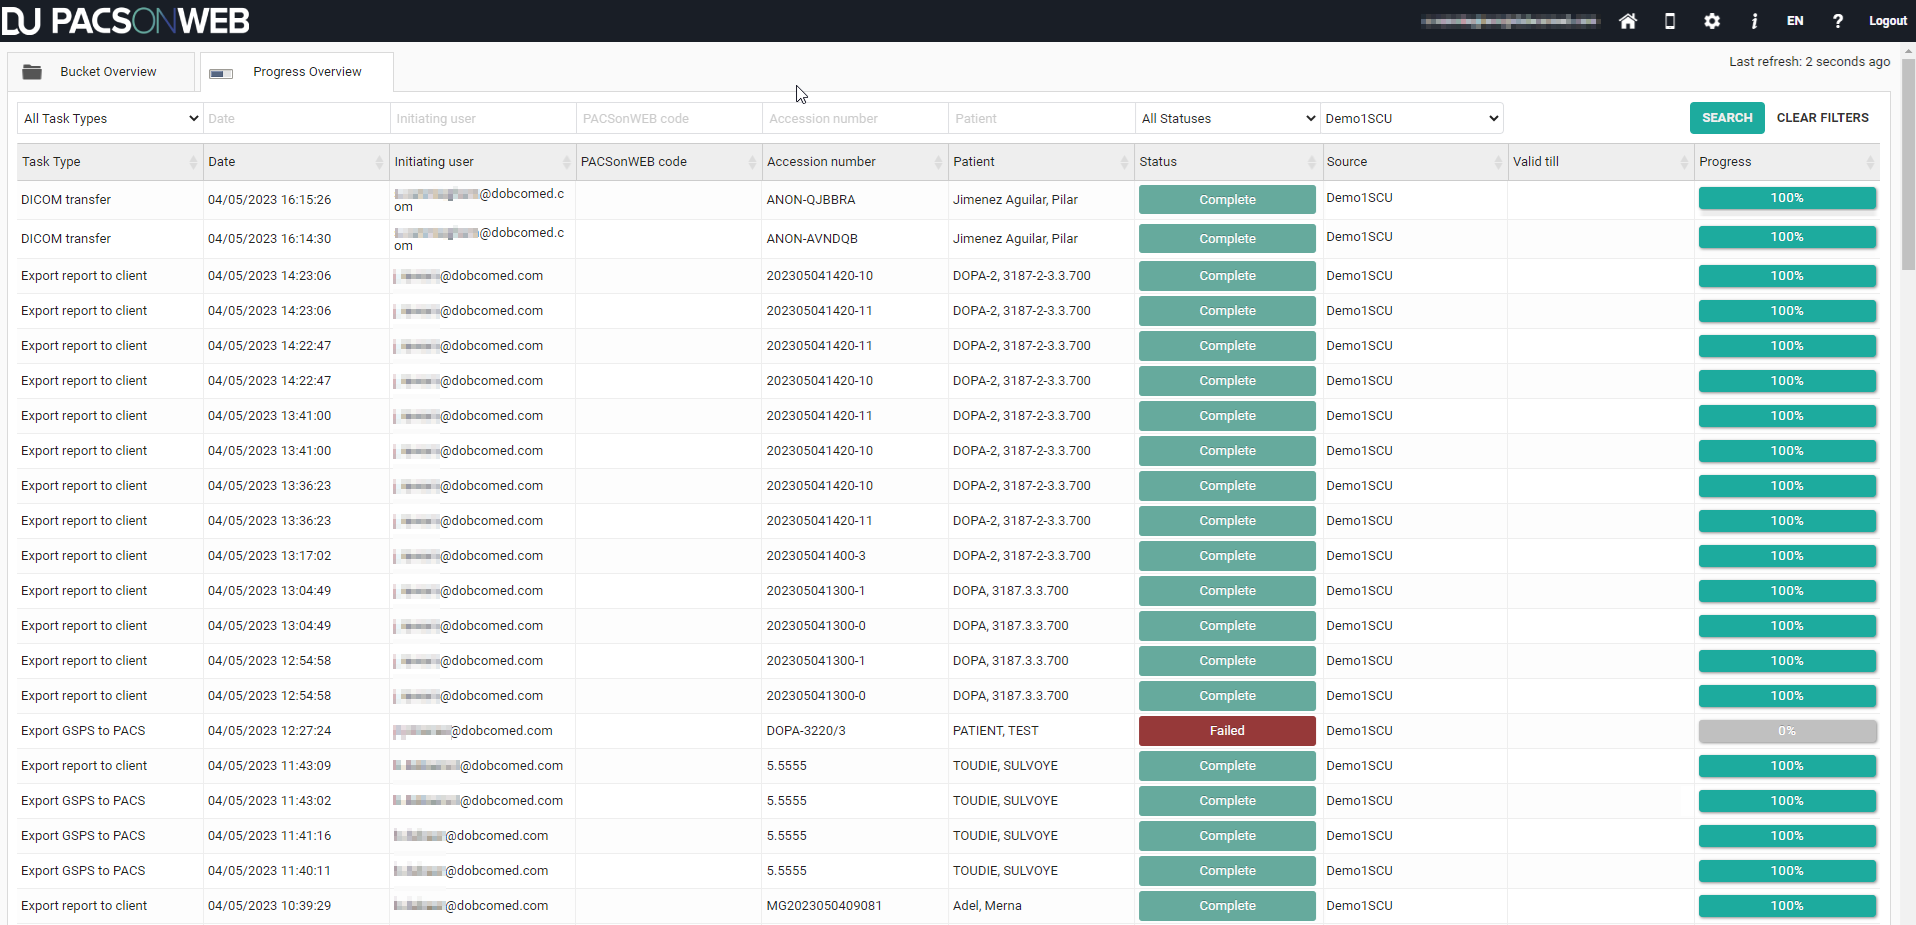Click the Bucket Overview folder icon

[32, 72]
